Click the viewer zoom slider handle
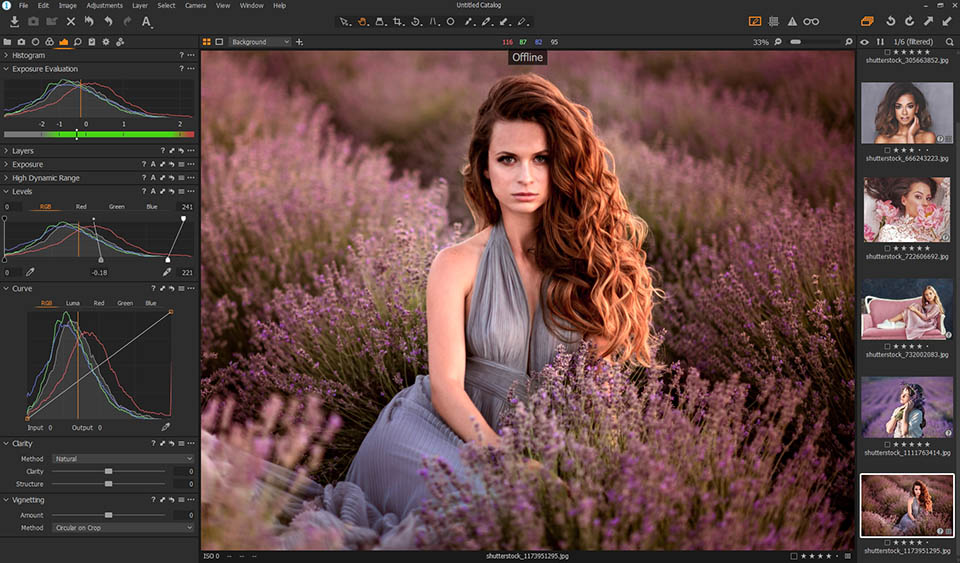Image resolution: width=960 pixels, height=563 pixels. pyautogui.click(x=795, y=42)
